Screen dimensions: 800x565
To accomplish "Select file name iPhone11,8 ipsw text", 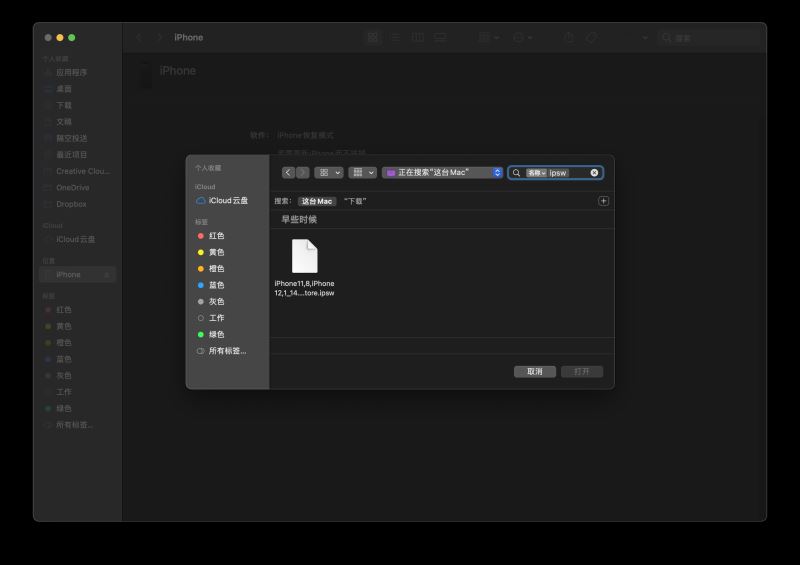I will 305,288.
